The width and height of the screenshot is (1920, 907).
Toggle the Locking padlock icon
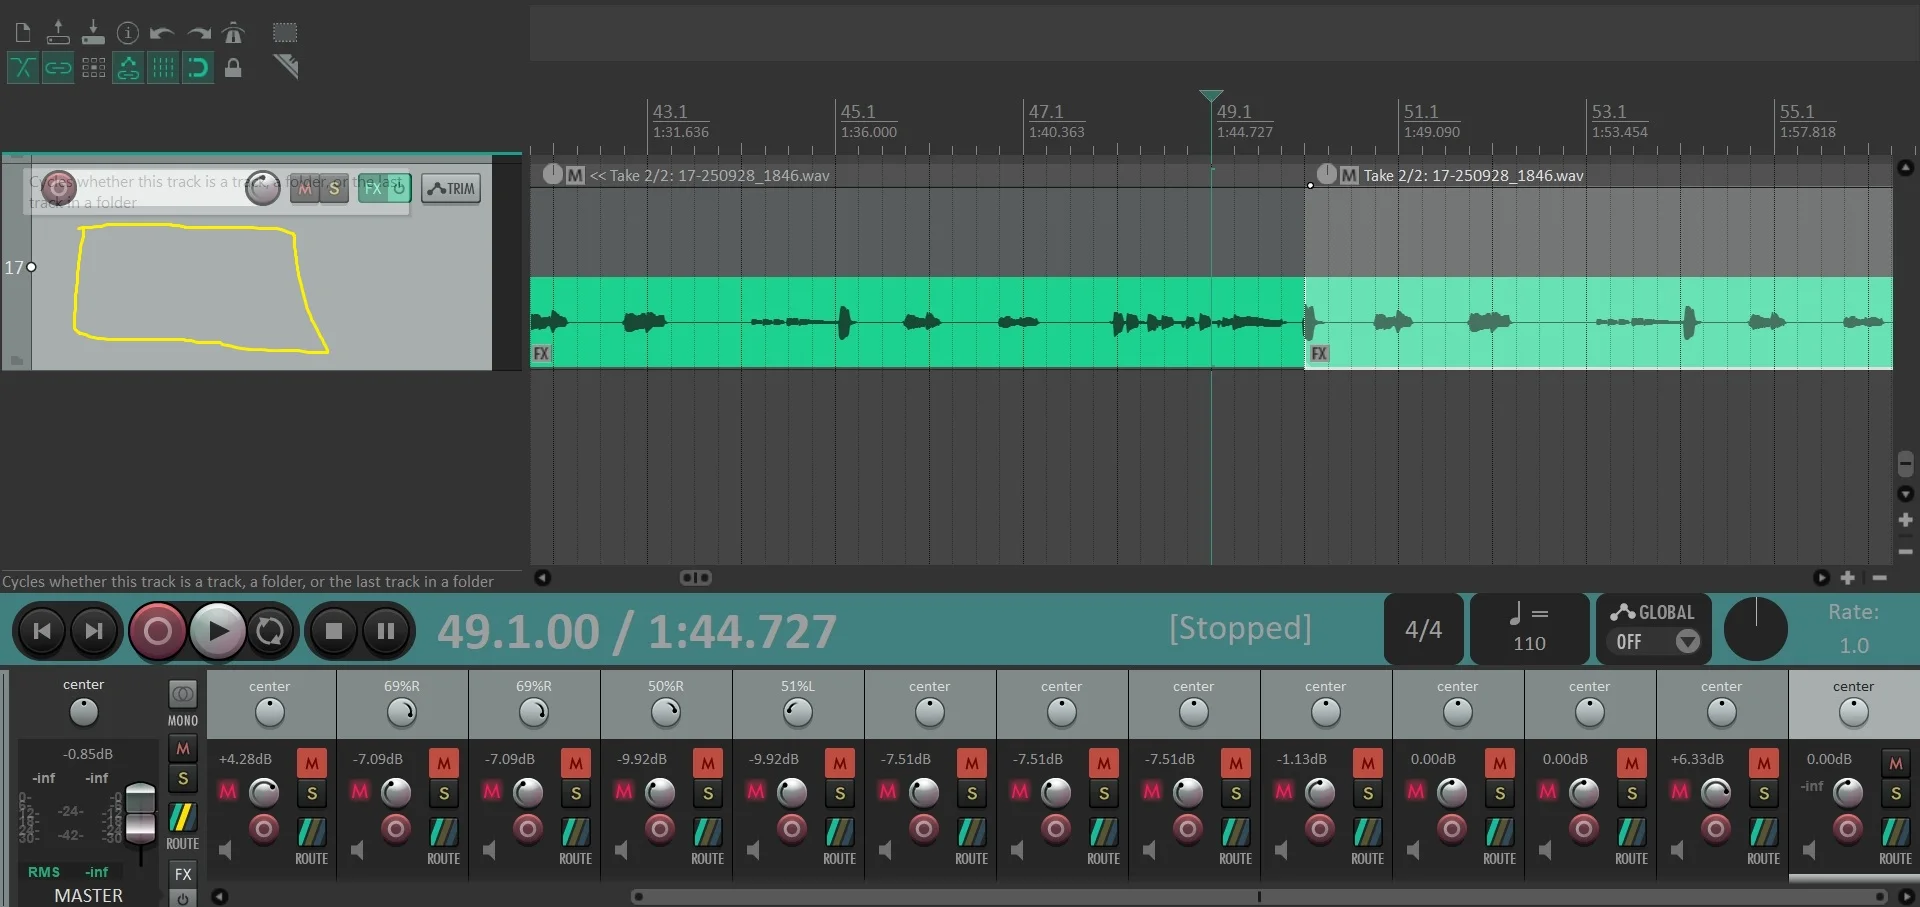[233, 68]
